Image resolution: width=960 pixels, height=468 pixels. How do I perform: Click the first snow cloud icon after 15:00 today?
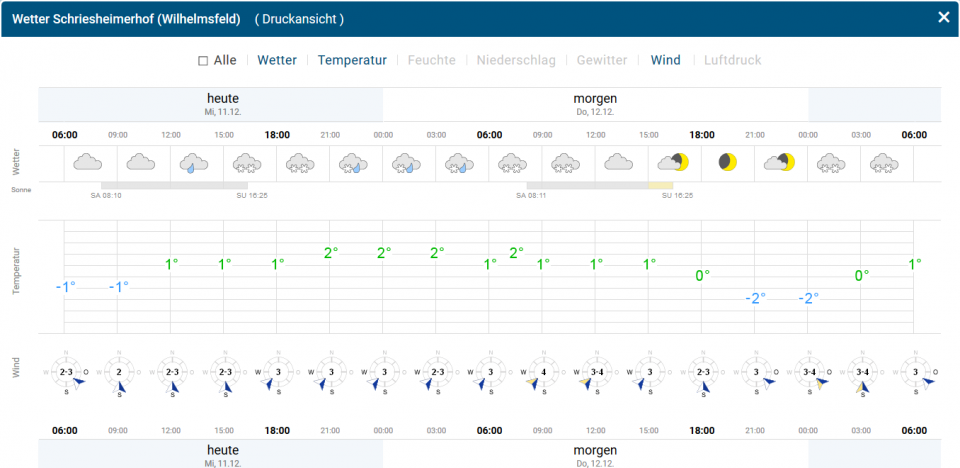click(x=246, y=162)
